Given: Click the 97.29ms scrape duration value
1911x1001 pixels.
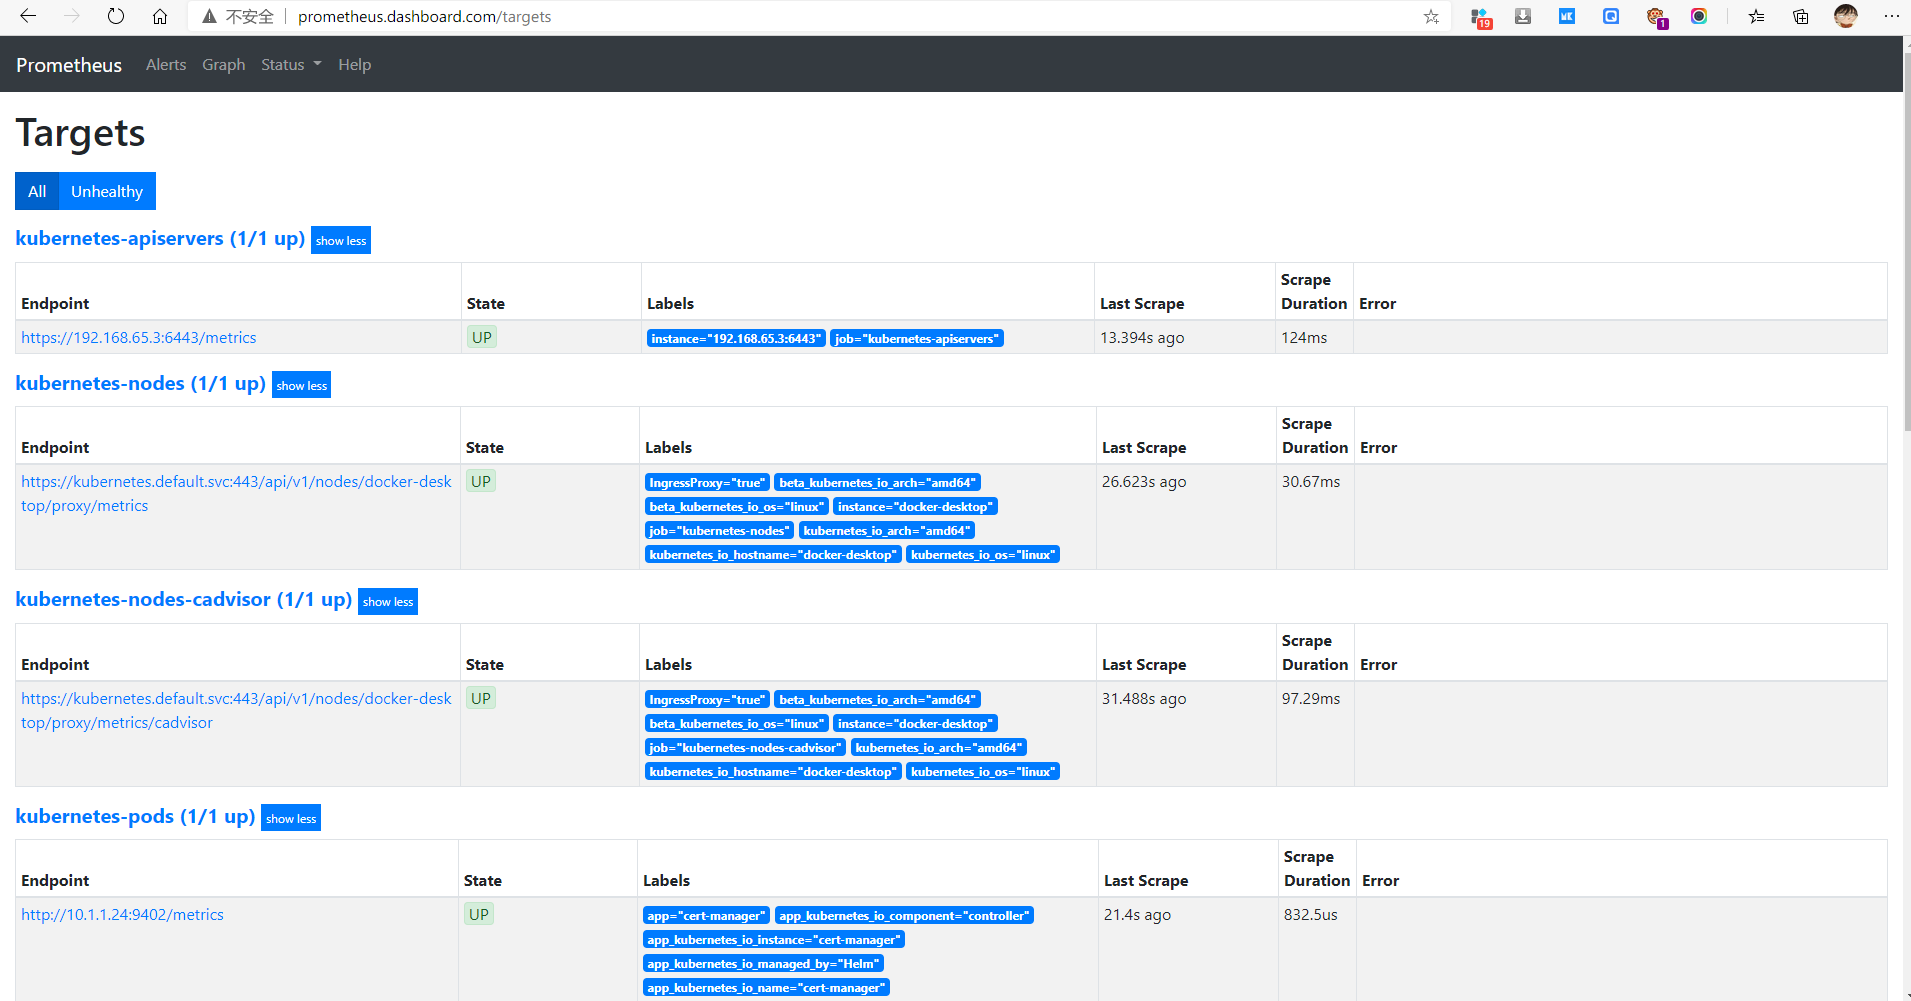Looking at the screenshot, I should click(1311, 699).
